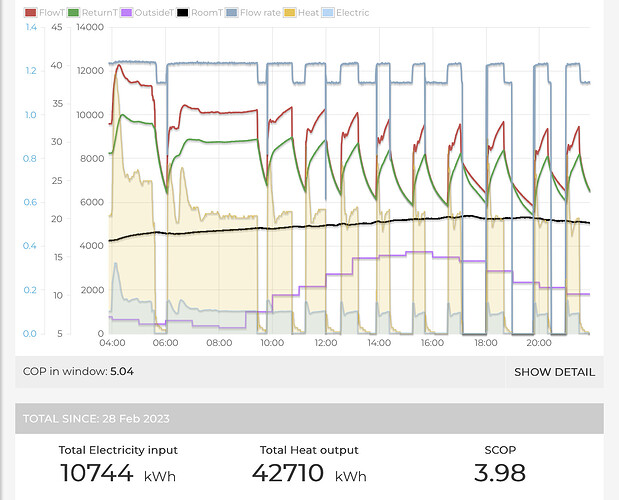Click the 14000 label on the y-axis
The width and height of the screenshot is (619, 500).
pyautogui.click(x=90, y=27)
